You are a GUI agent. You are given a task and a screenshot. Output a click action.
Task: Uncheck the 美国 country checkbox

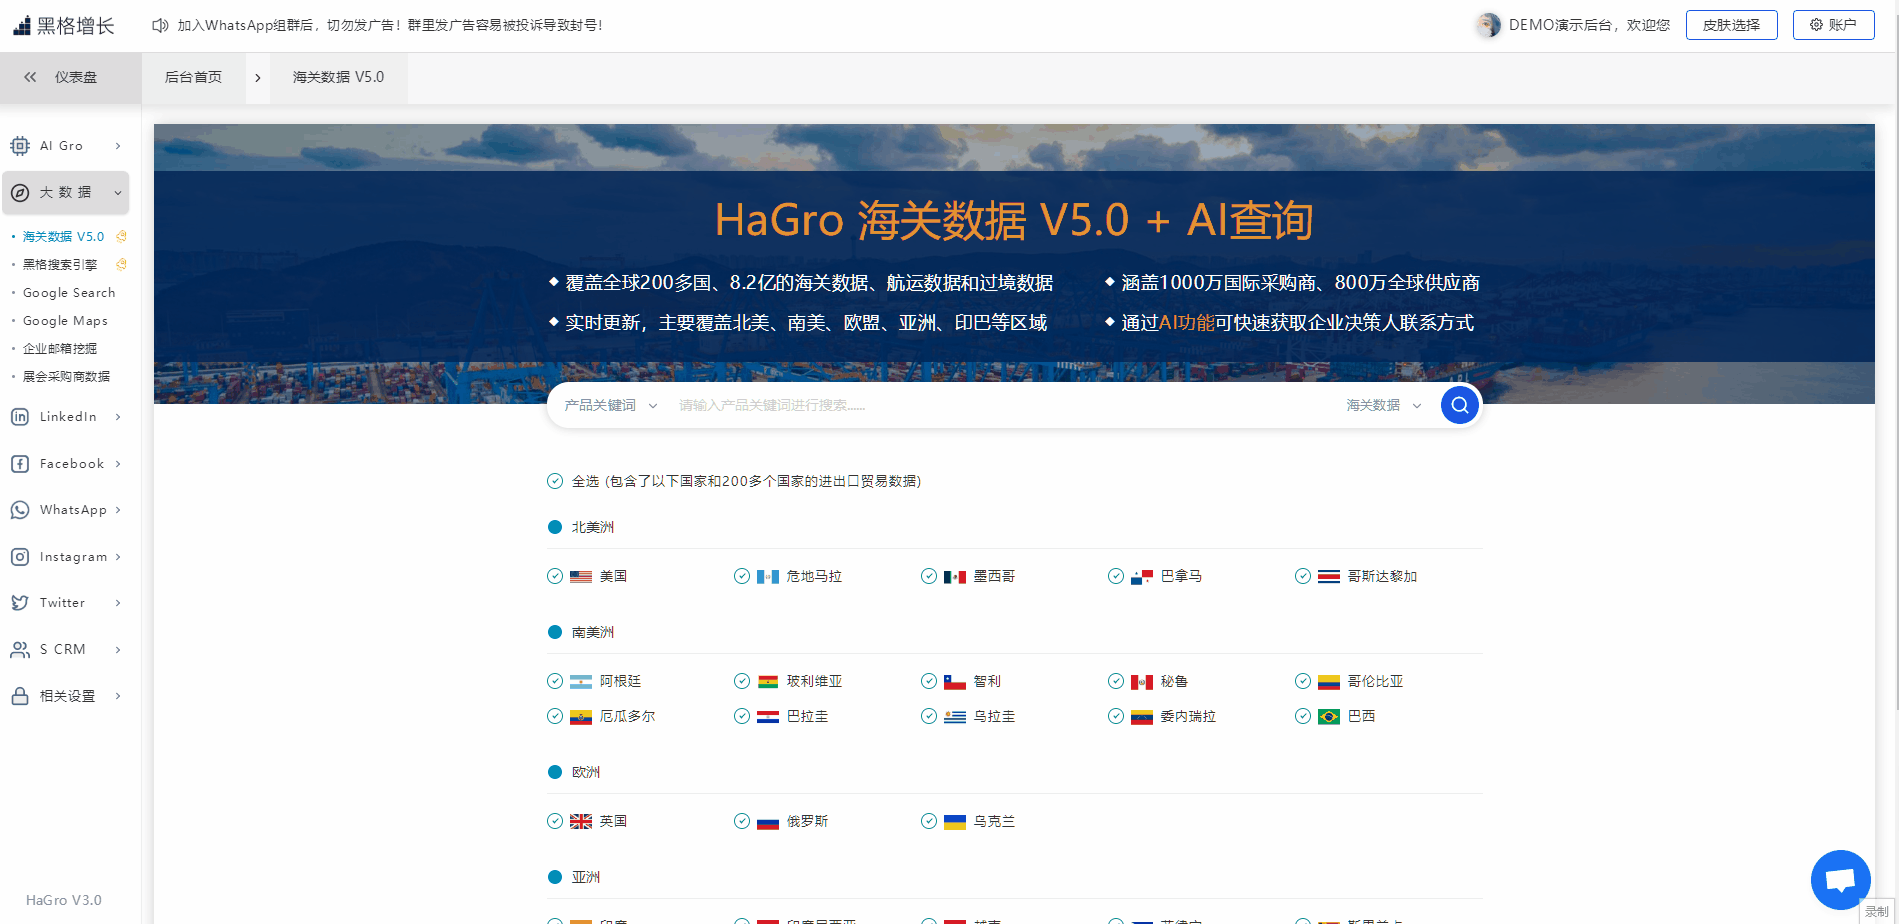pos(555,576)
